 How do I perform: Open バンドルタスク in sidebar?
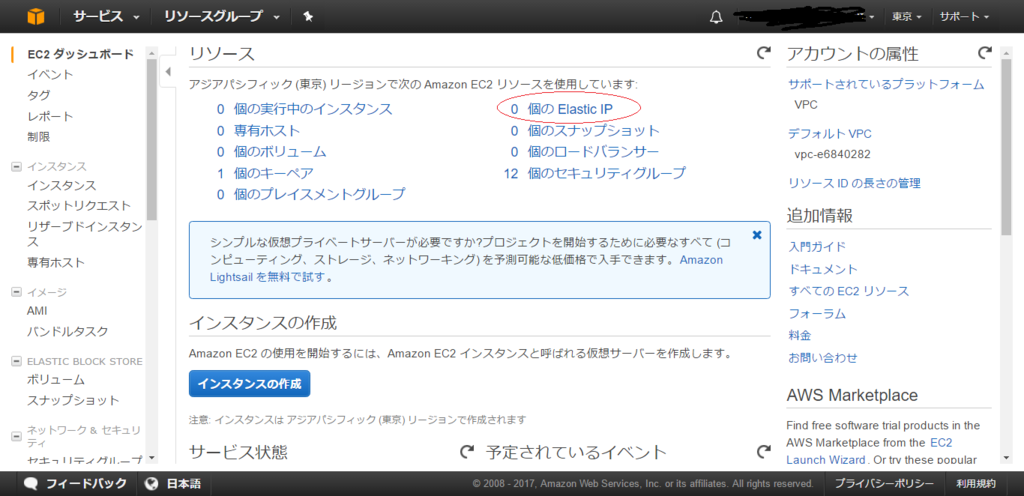[67, 332]
